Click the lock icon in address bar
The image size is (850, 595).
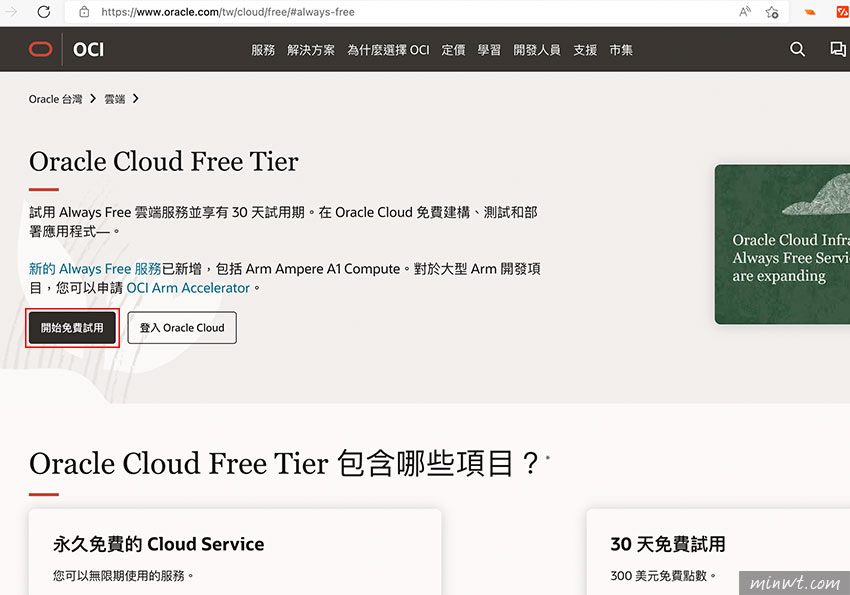click(84, 12)
